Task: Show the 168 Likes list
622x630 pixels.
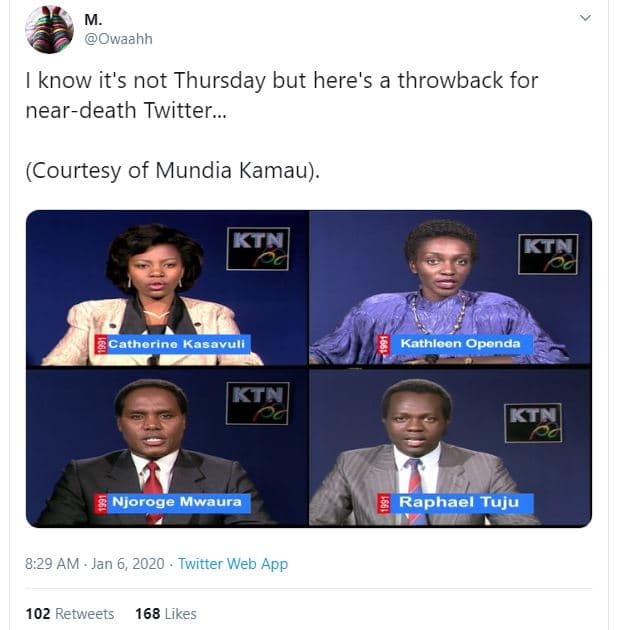Action: click(166, 613)
